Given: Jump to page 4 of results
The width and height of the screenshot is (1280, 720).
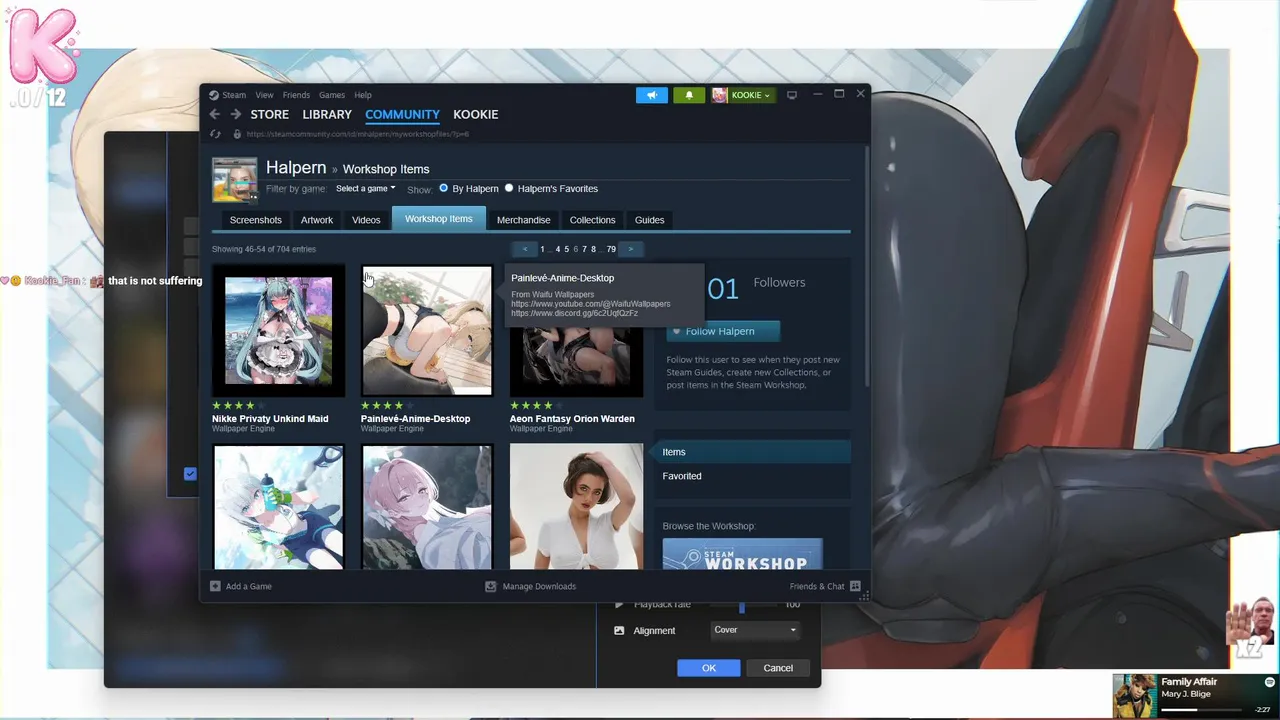Looking at the screenshot, I should (x=558, y=249).
